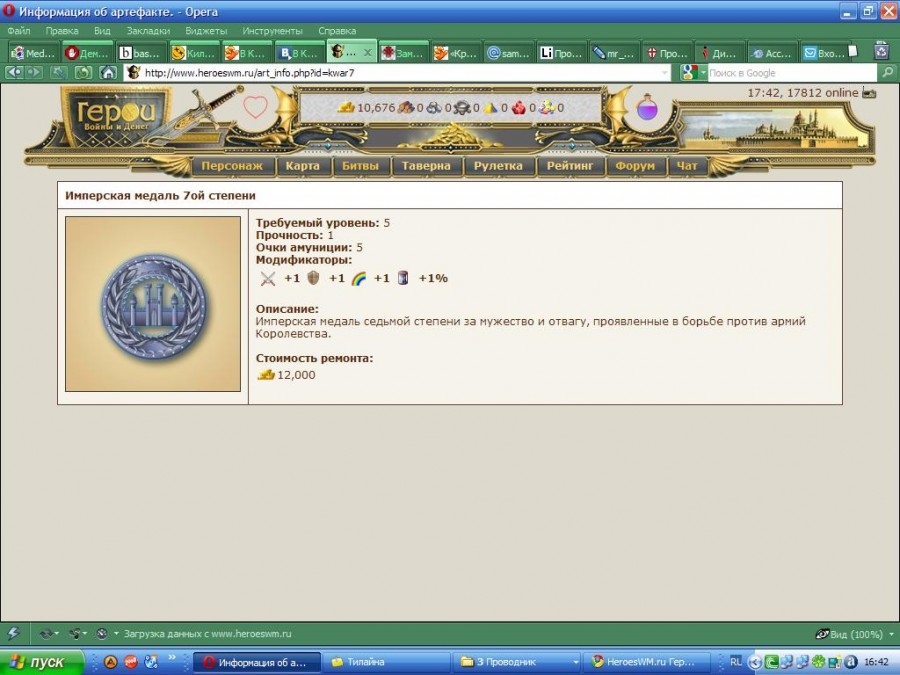Click the Windows Пуск start button
The image size is (900, 675).
[38, 662]
